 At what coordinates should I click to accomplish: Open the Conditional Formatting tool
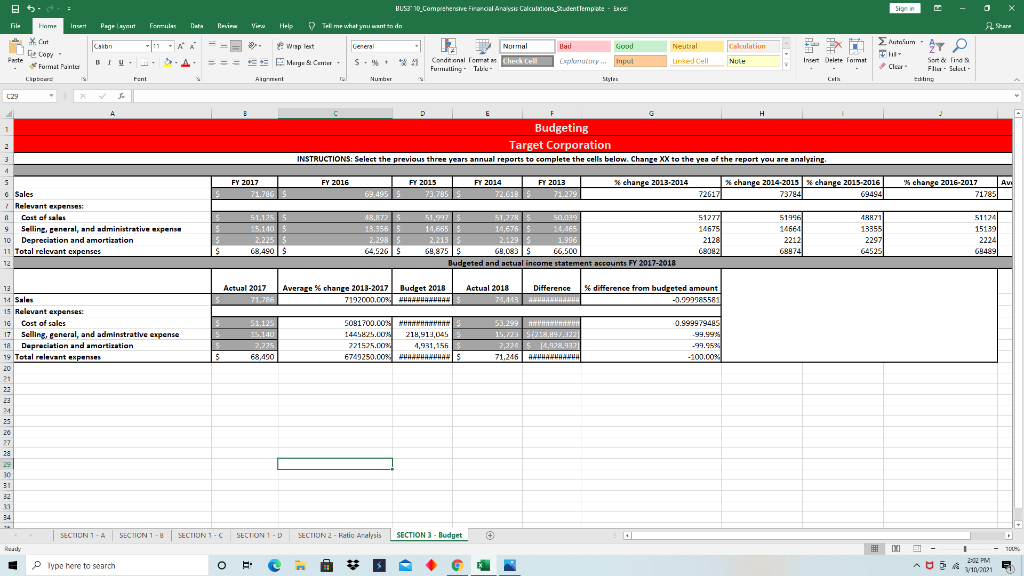(449, 52)
